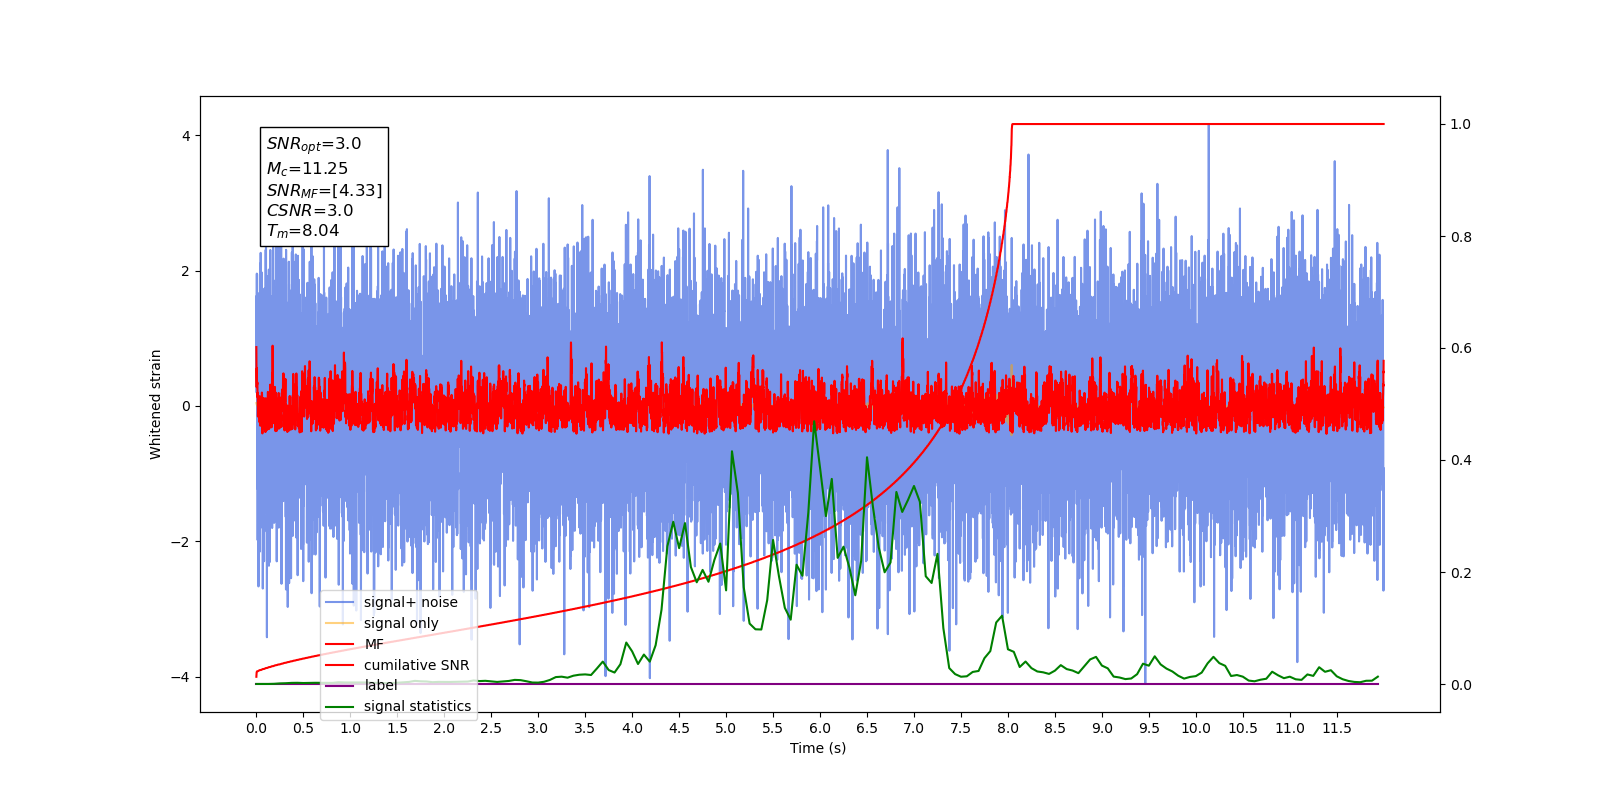Image resolution: width=1600 pixels, height=800 pixels.
Task: Click the x-axis tick label 9.5
Action: point(1149,728)
